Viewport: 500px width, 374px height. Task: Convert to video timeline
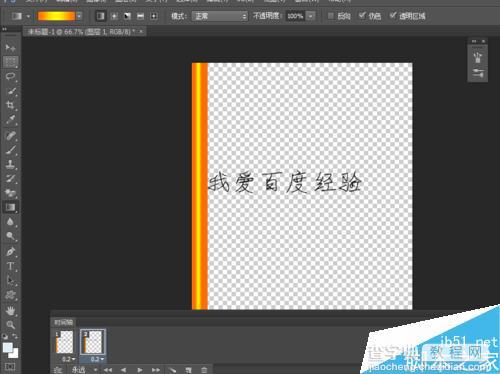click(58, 370)
